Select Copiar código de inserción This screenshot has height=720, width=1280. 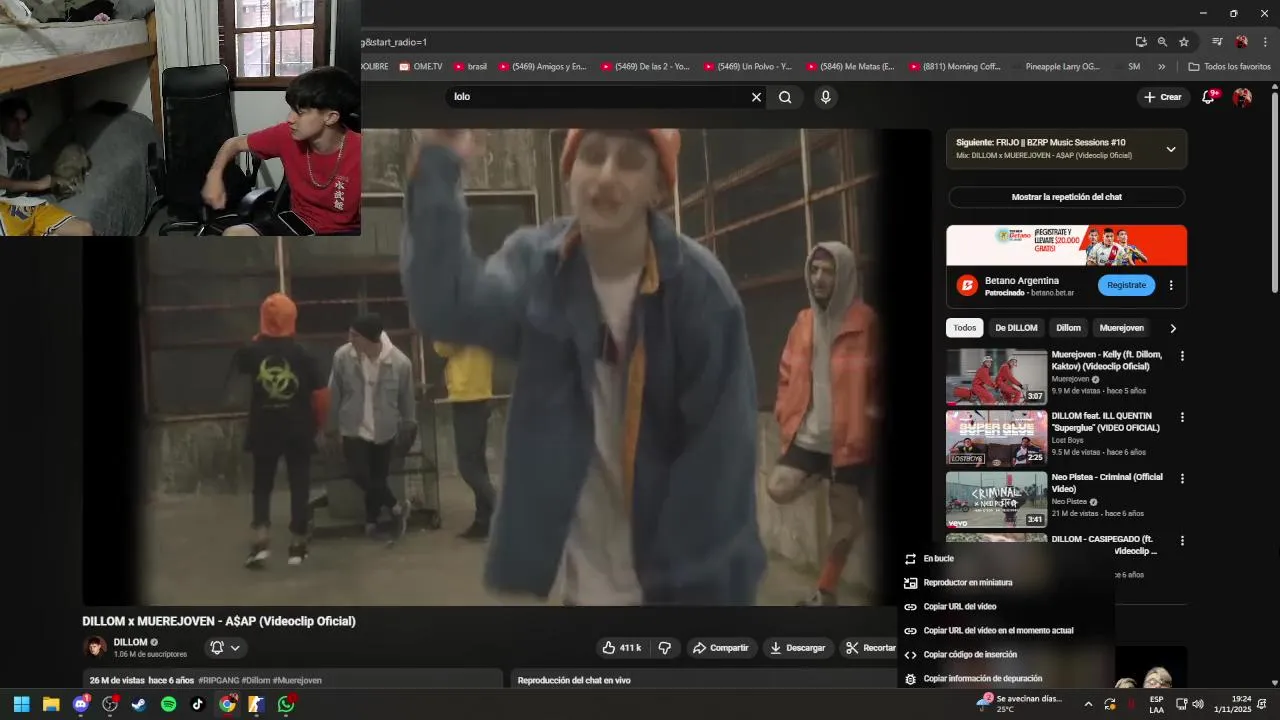coord(1006,655)
